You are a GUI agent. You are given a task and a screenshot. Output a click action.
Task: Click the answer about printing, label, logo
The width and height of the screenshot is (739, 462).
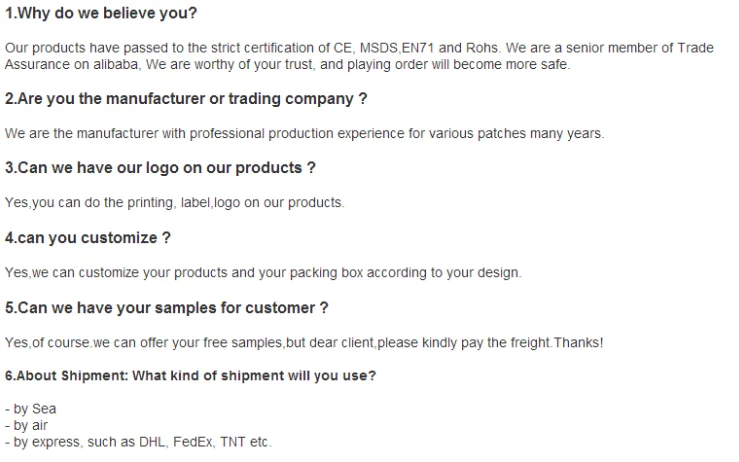coord(174,202)
